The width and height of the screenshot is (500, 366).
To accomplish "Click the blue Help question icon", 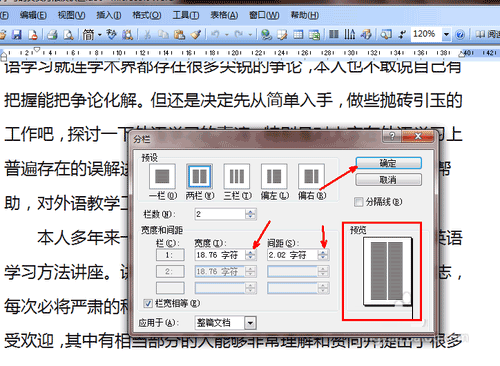I will (460, 34).
